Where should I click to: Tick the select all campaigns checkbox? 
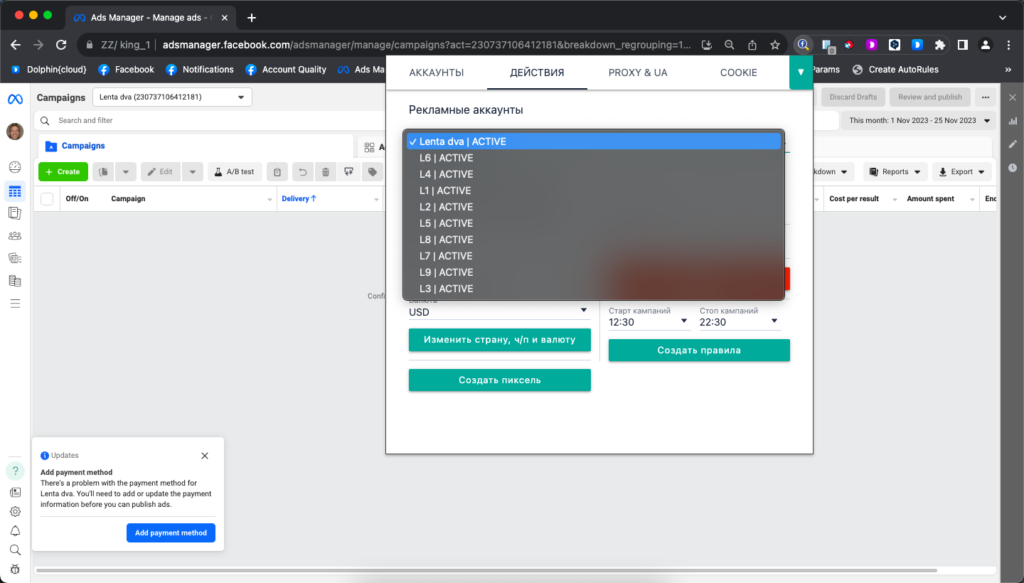tap(47, 198)
